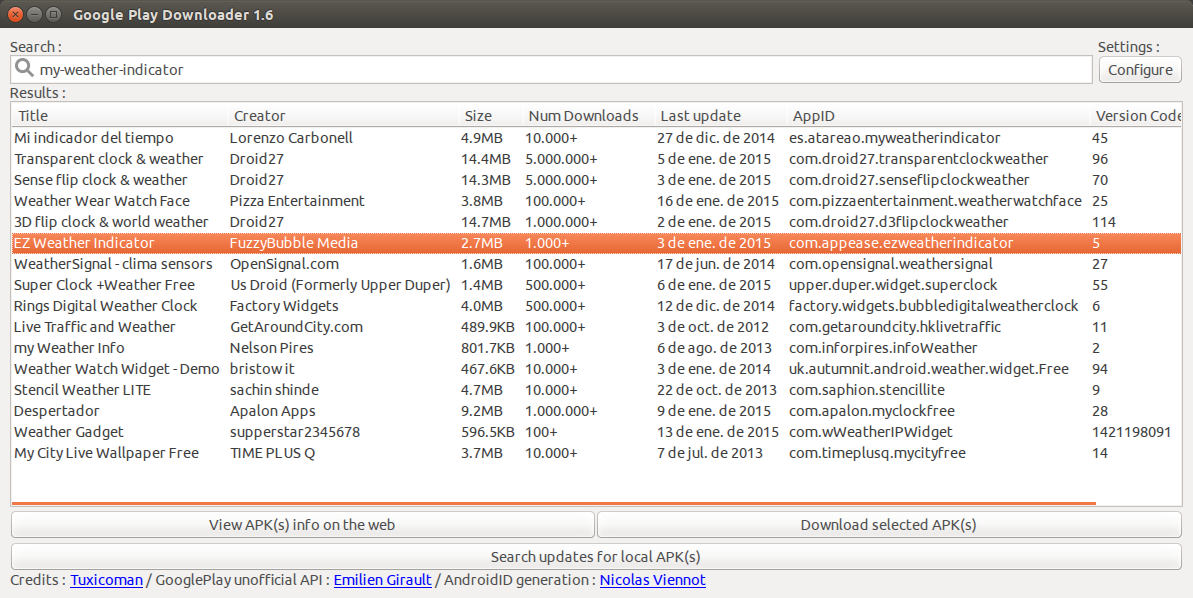1193x598 pixels.
Task: Click AppID upper.duper.widget.superclock
Action: point(893,285)
